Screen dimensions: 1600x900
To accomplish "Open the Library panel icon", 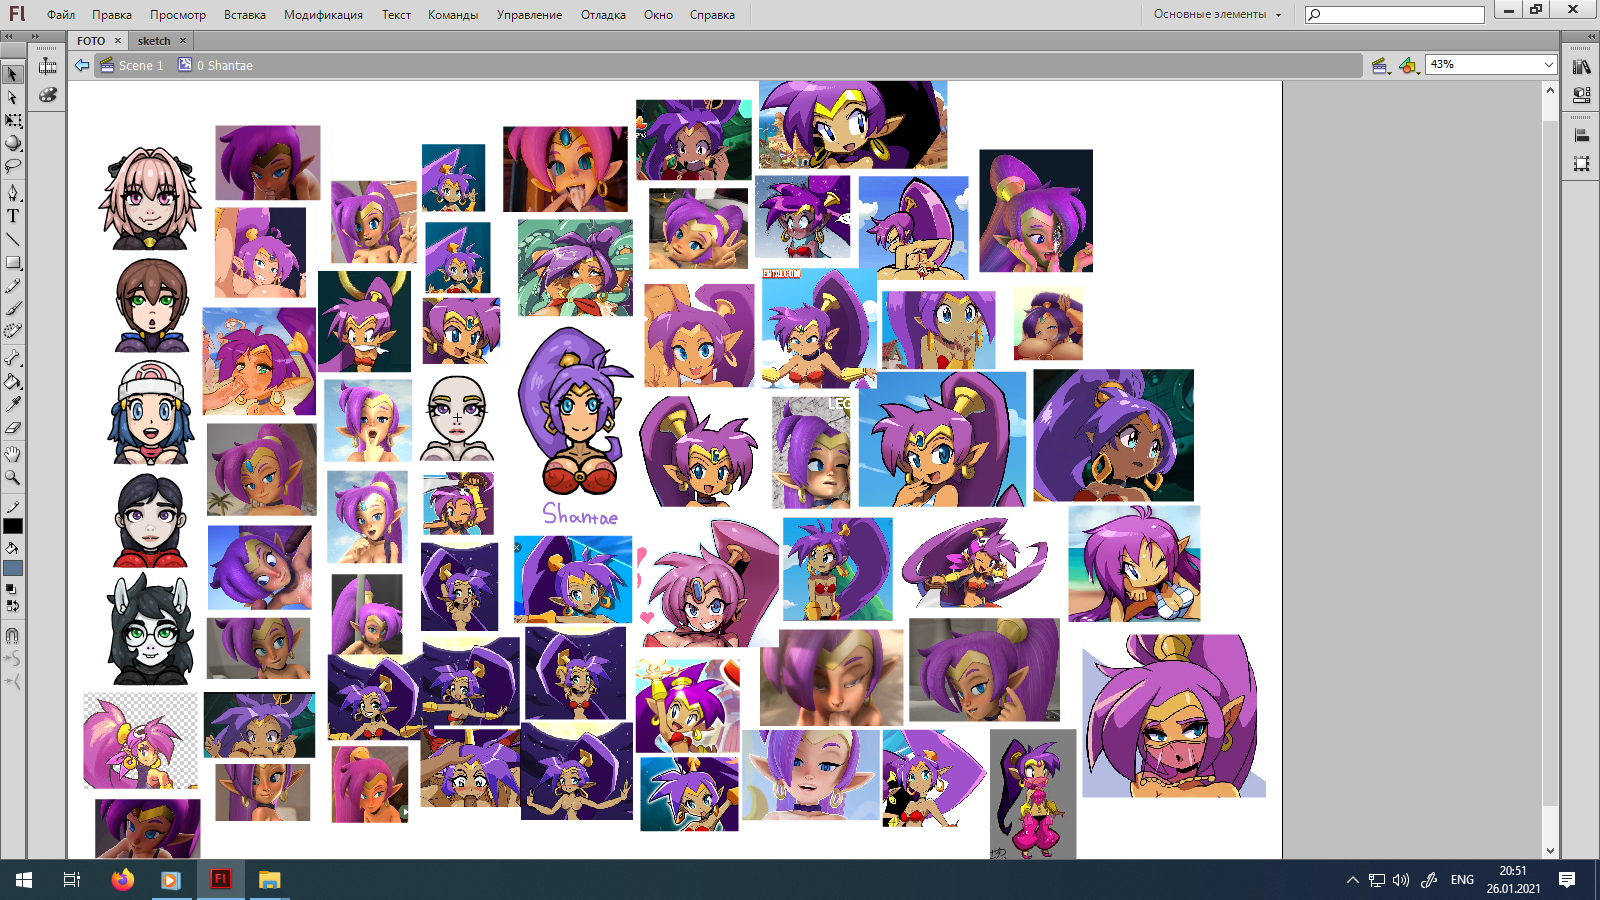I will pos(1581,67).
